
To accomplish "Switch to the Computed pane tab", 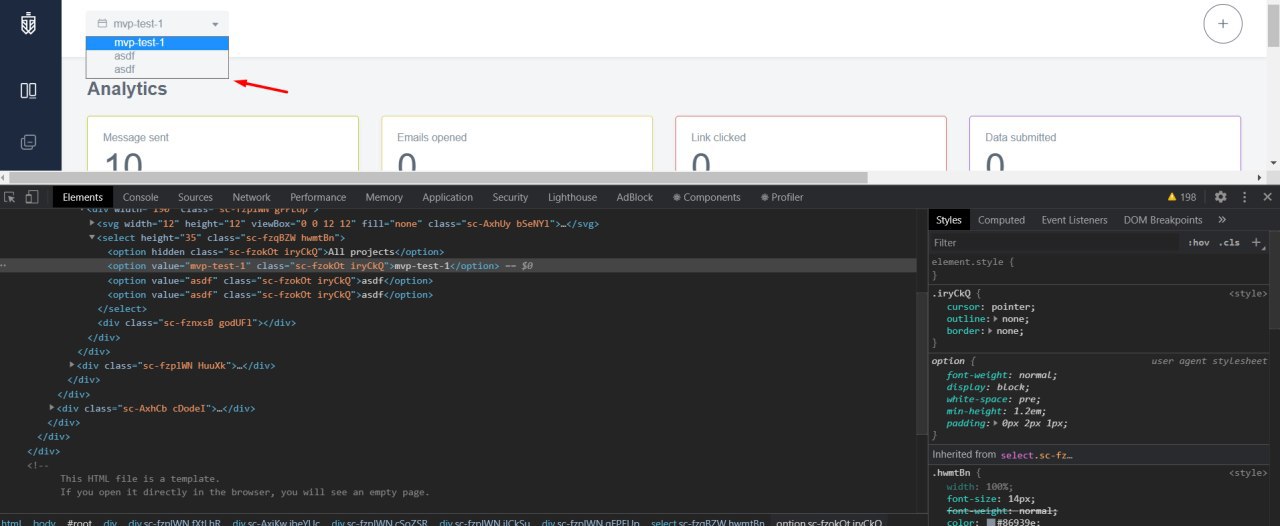I will click(x=1001, y=220).
